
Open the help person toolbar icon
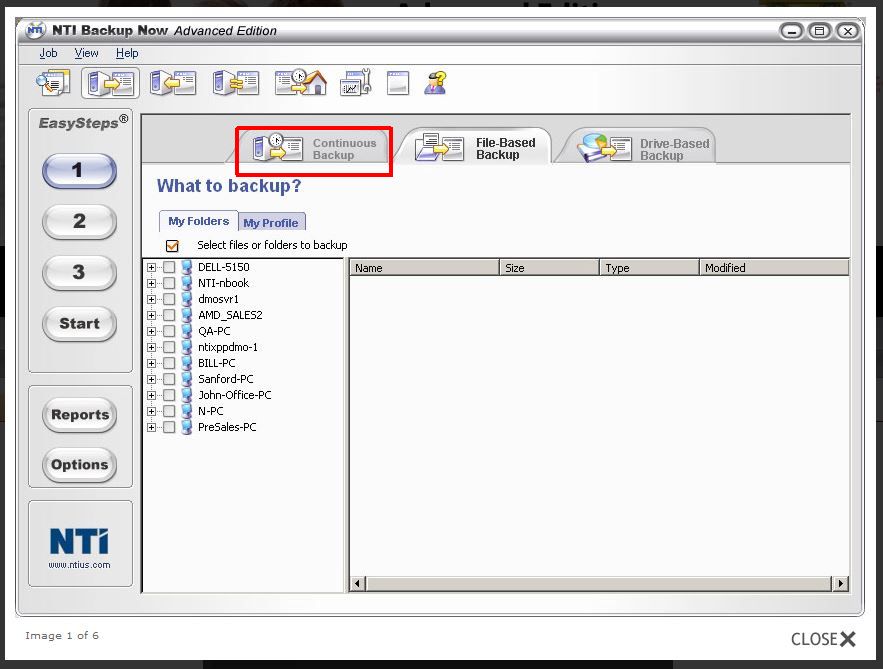click(x=436, y=83)
